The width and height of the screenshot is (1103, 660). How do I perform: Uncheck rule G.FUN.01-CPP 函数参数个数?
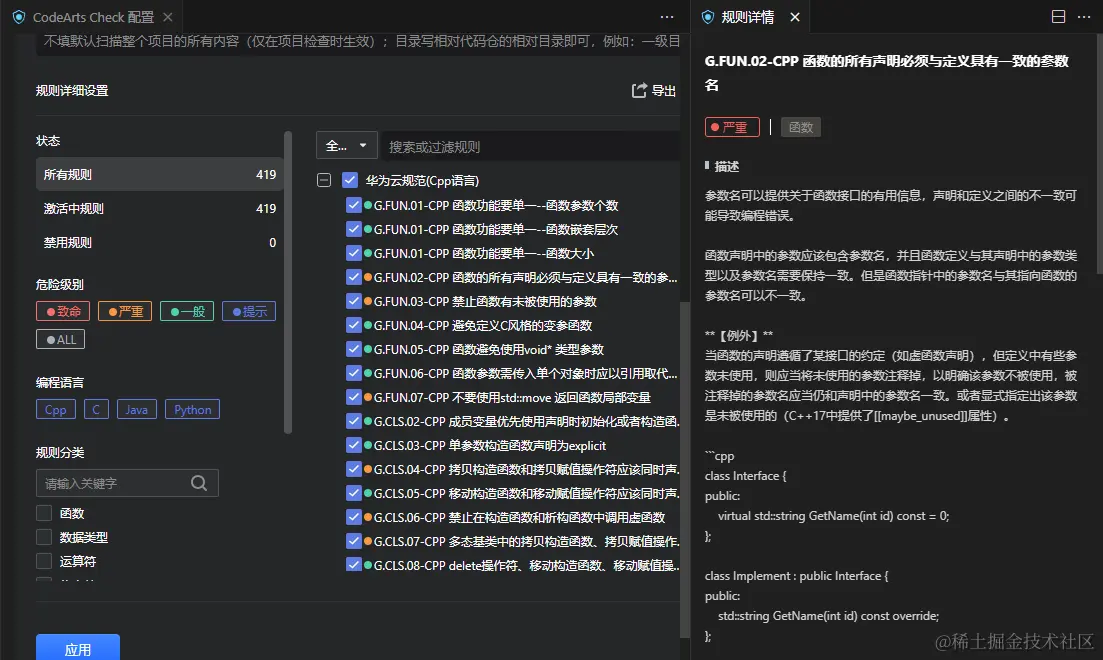pos(354,205)
